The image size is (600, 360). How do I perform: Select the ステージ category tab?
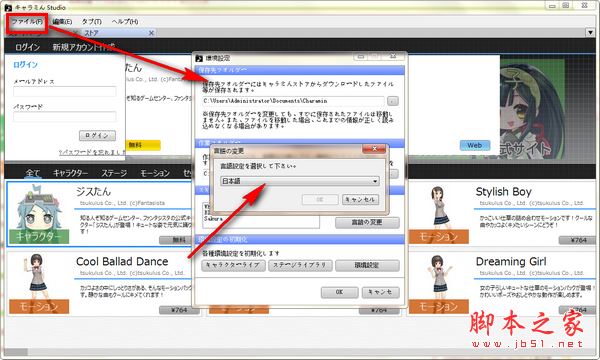(x=114, y=173)
